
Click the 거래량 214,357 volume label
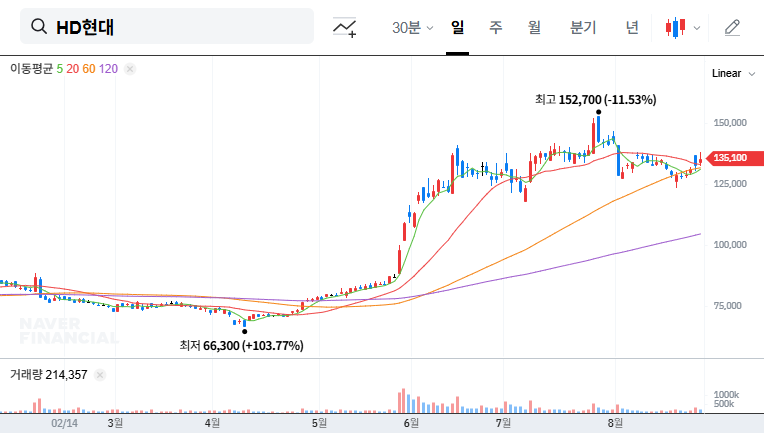point(49,375)
